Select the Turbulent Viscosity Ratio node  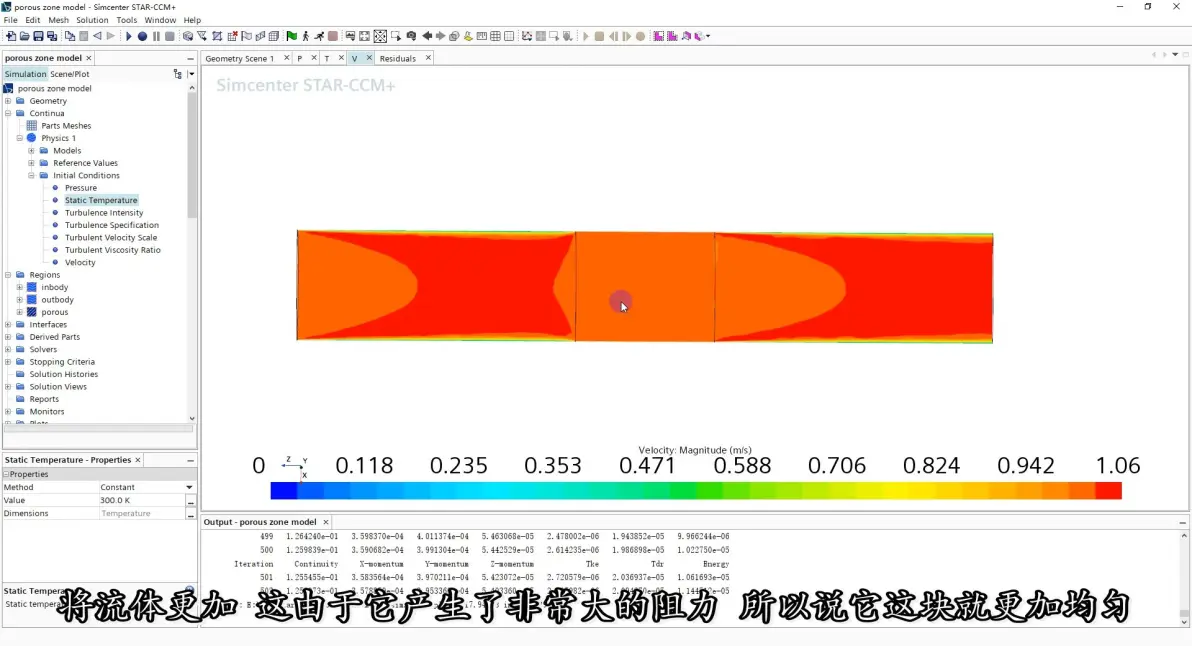[113, 250]
